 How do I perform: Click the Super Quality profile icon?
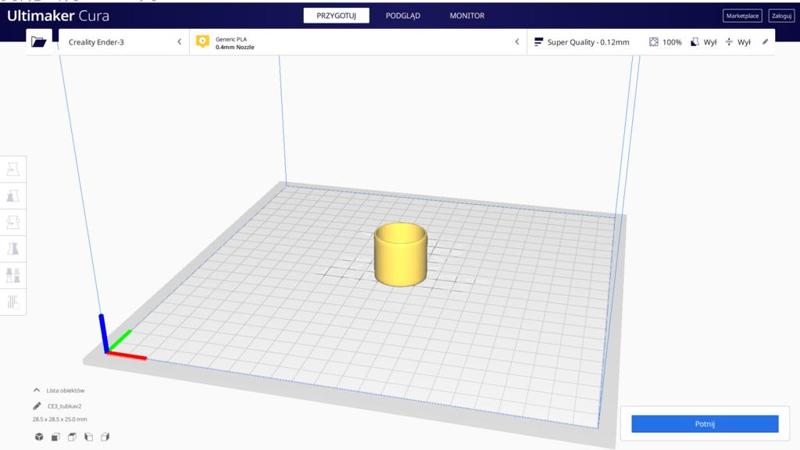[x=538, y=42]
